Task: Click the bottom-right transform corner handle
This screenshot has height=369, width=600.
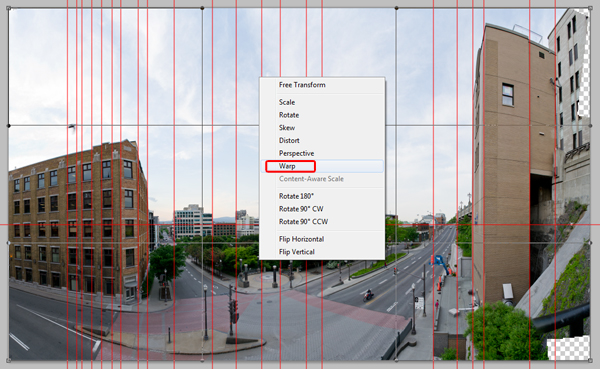Action: (x=590, y=360)
